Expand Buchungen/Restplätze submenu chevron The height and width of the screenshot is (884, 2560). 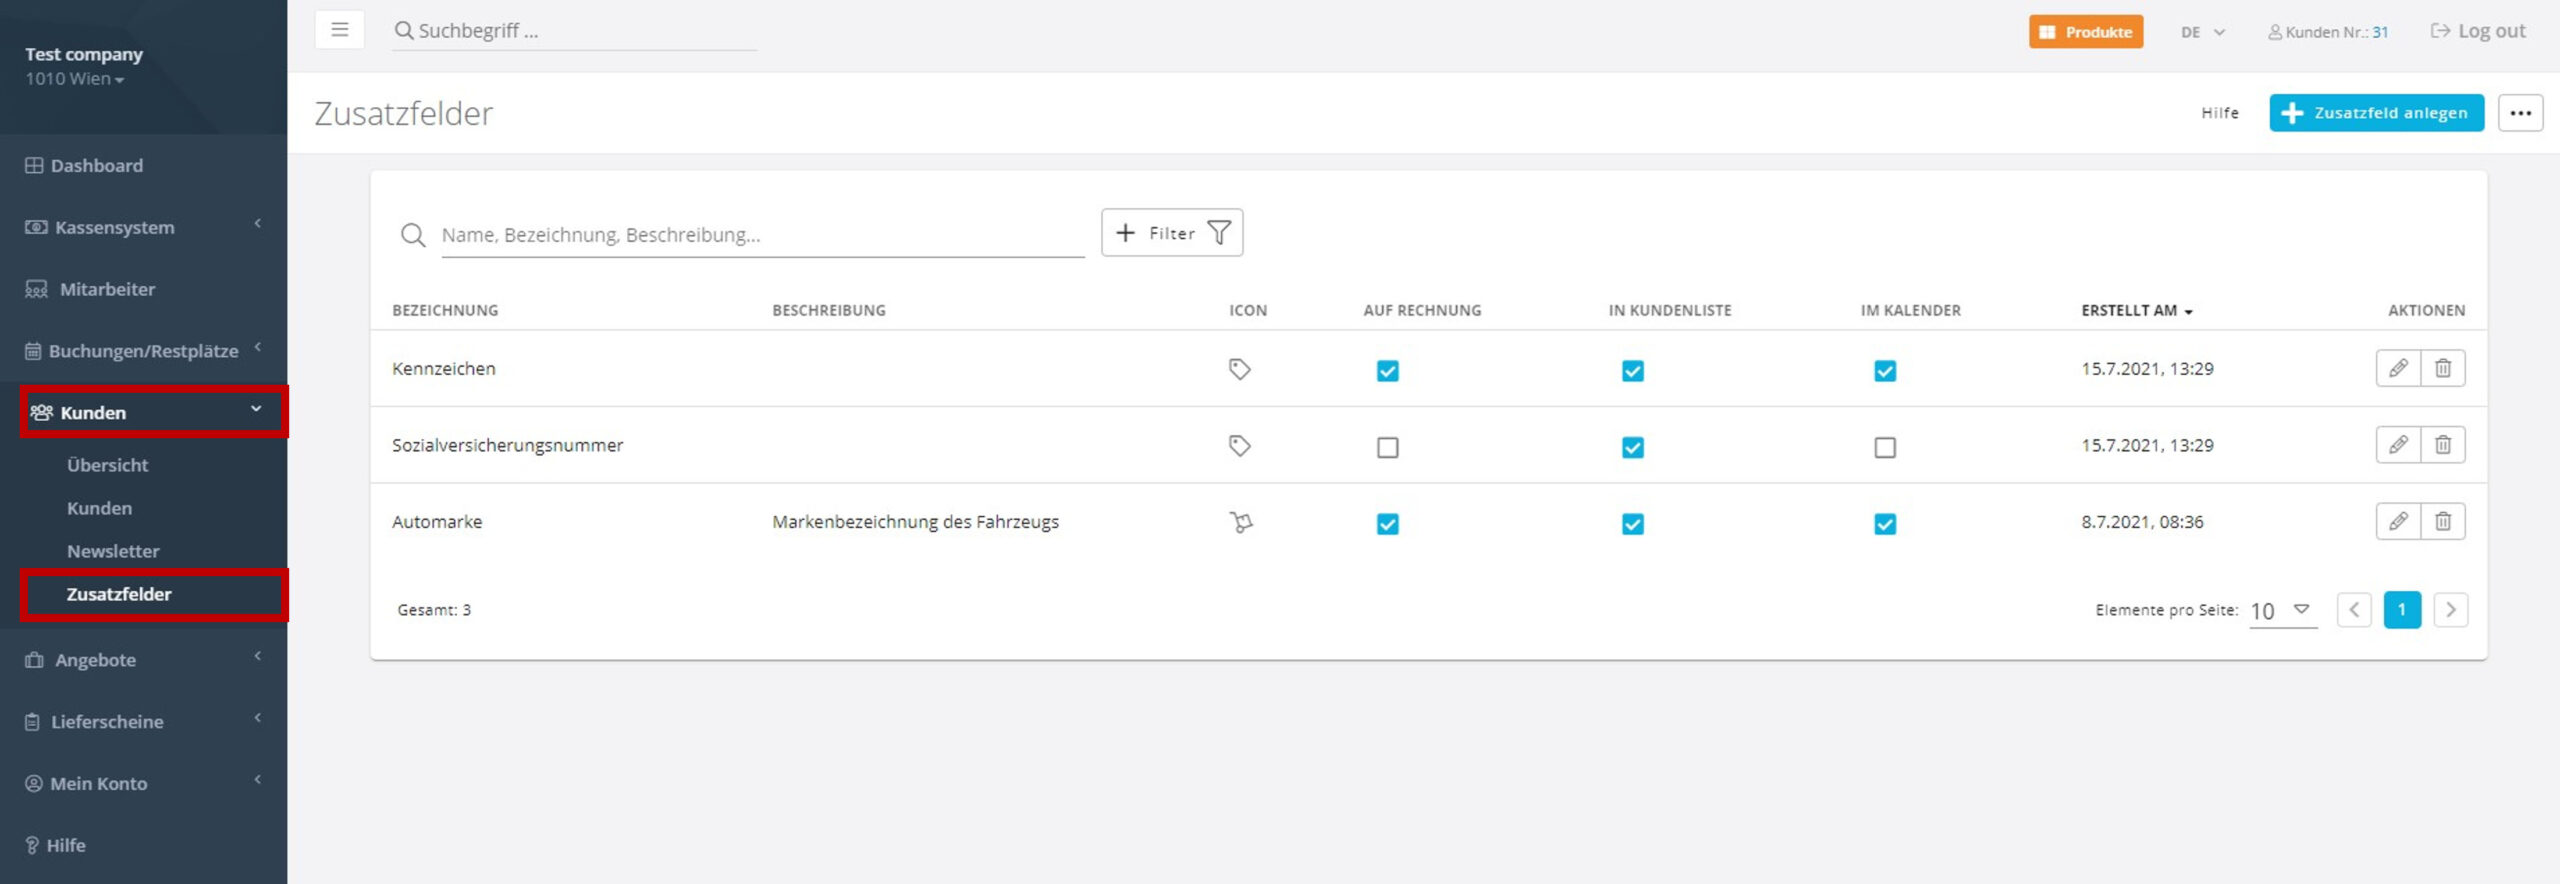tap(258, 347)
